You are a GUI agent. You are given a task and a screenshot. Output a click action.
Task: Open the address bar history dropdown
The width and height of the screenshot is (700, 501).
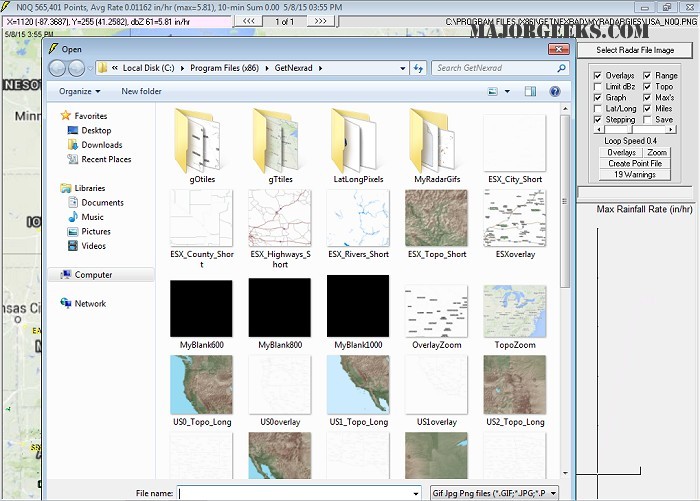click(404, 68)
